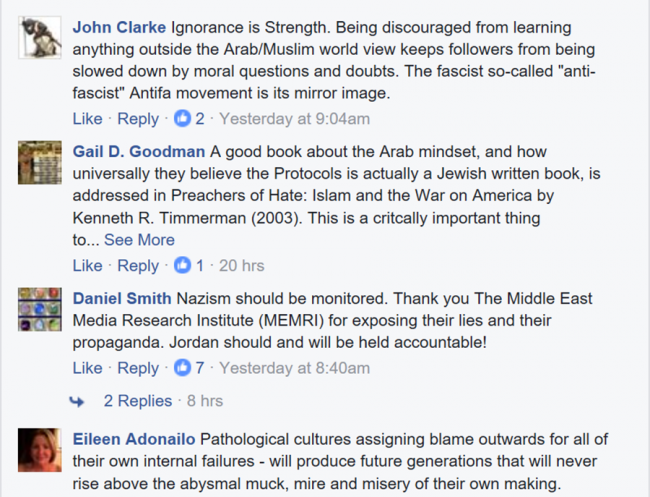650x497 pixels.
Task: Click the Yesterday at 8:40am timestamp
Action: [x=294, y=368]
